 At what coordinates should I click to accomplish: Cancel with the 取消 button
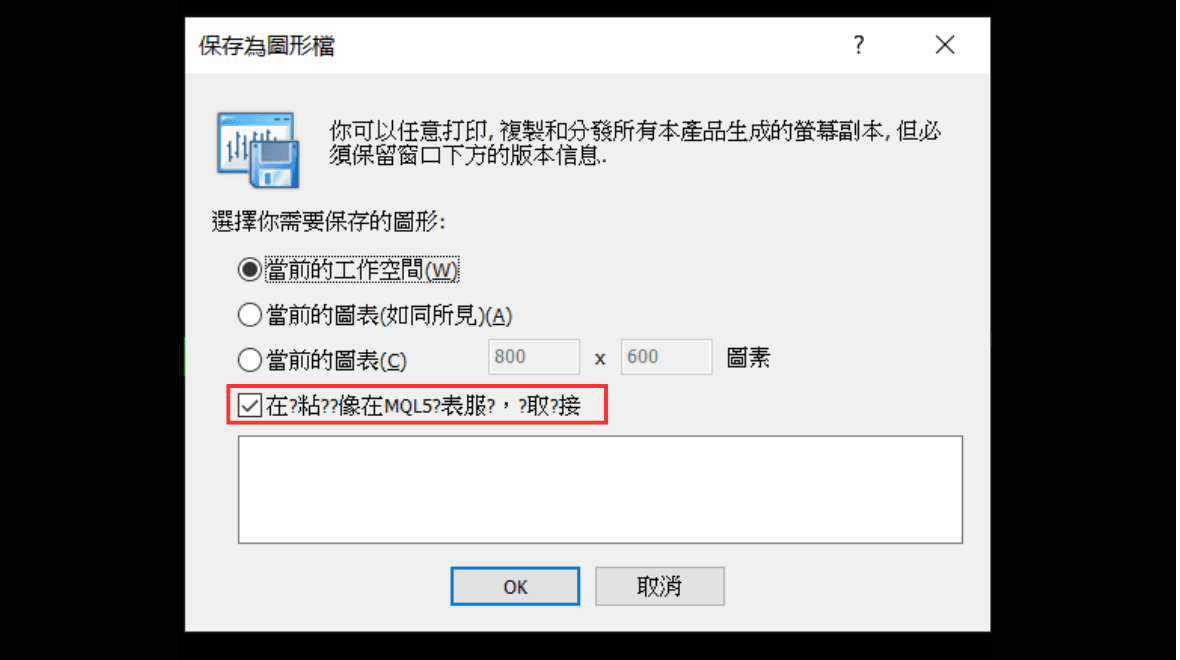tap(659, 586)
